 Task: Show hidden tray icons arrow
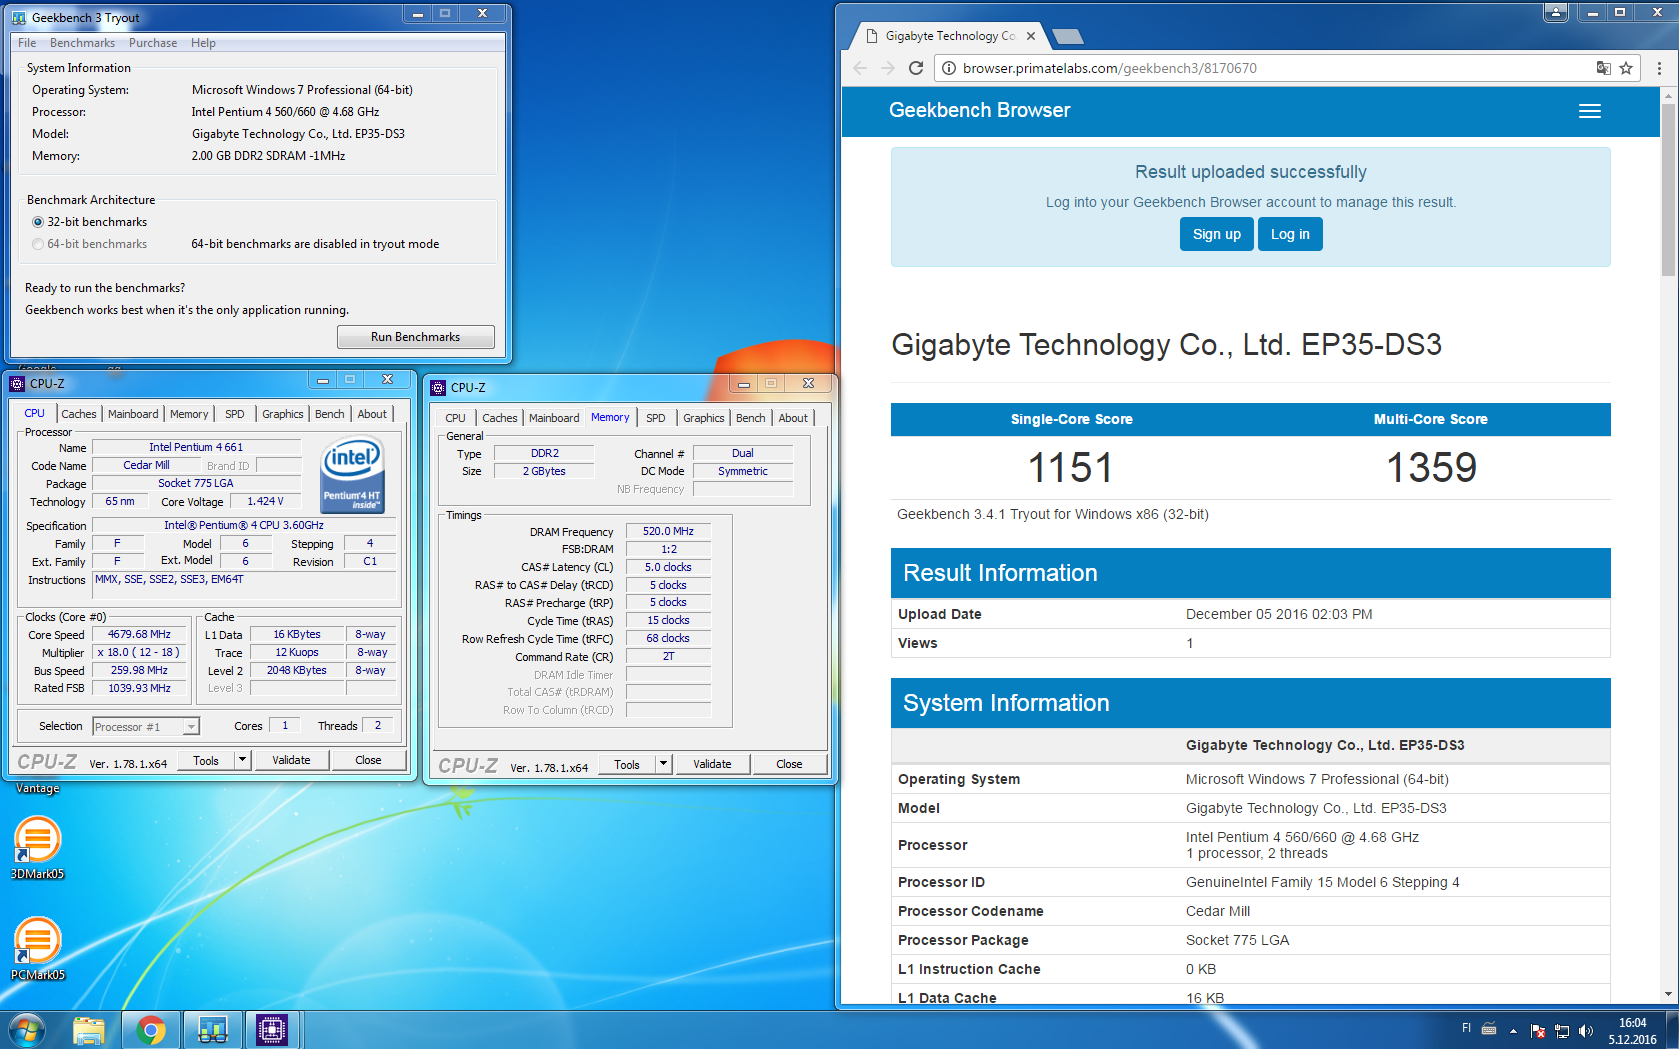(1513, 1031)
